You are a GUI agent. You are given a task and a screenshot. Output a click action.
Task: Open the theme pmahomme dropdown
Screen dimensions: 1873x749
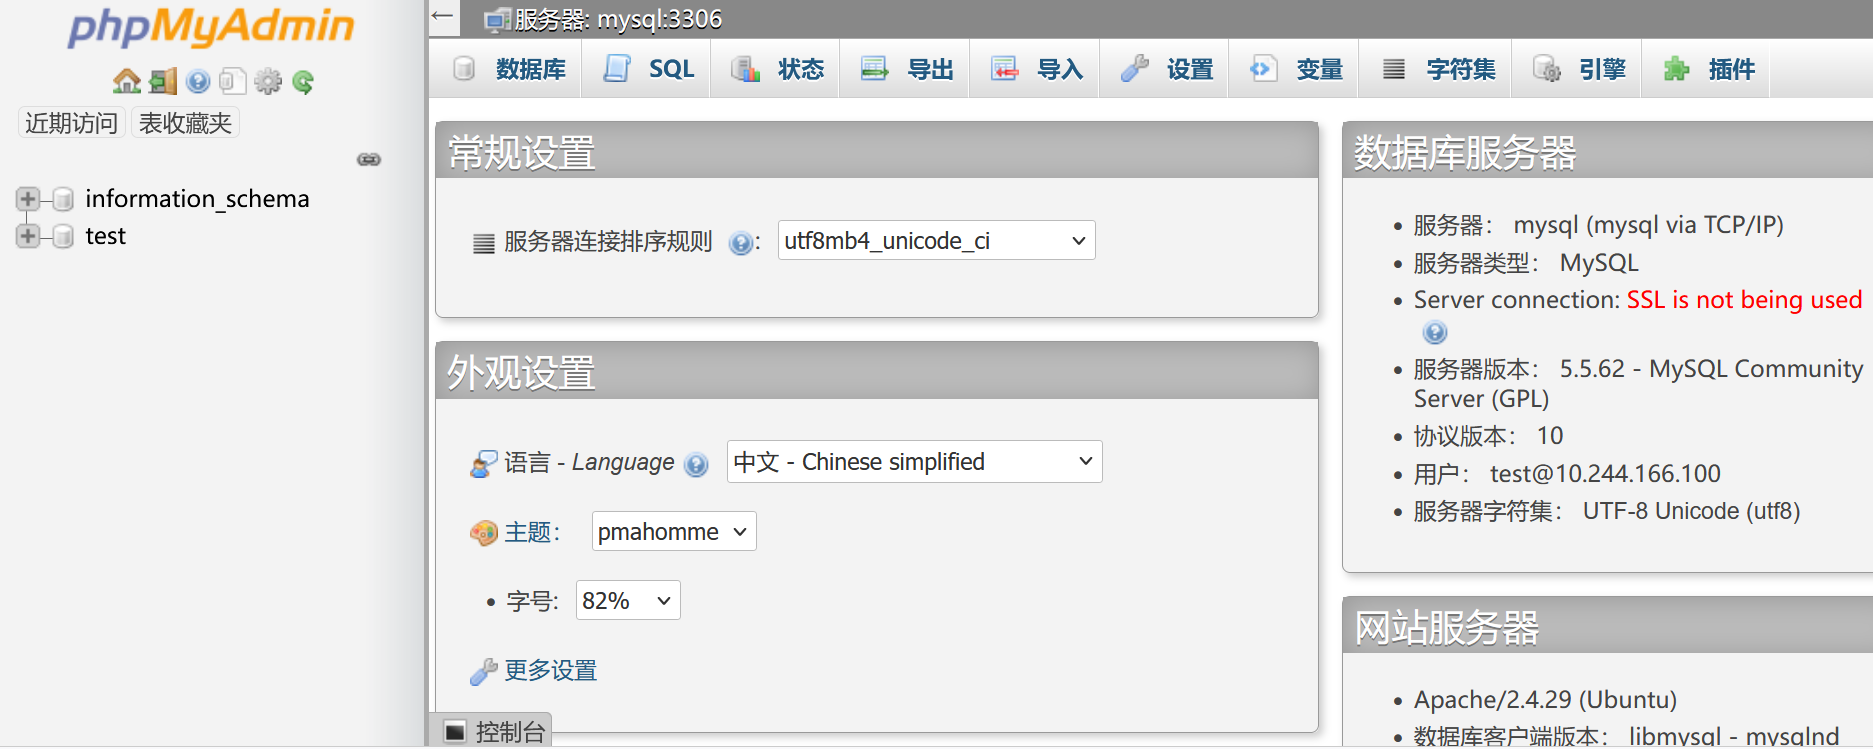coord(674,532)
